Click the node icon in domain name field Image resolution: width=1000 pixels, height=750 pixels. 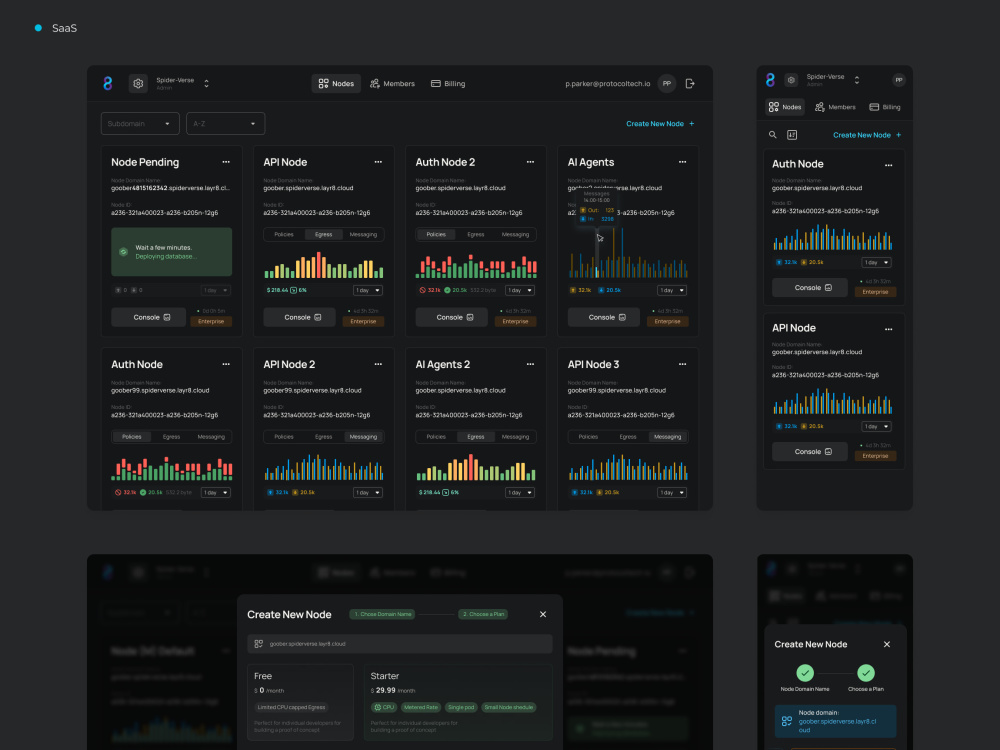[258, 643]
